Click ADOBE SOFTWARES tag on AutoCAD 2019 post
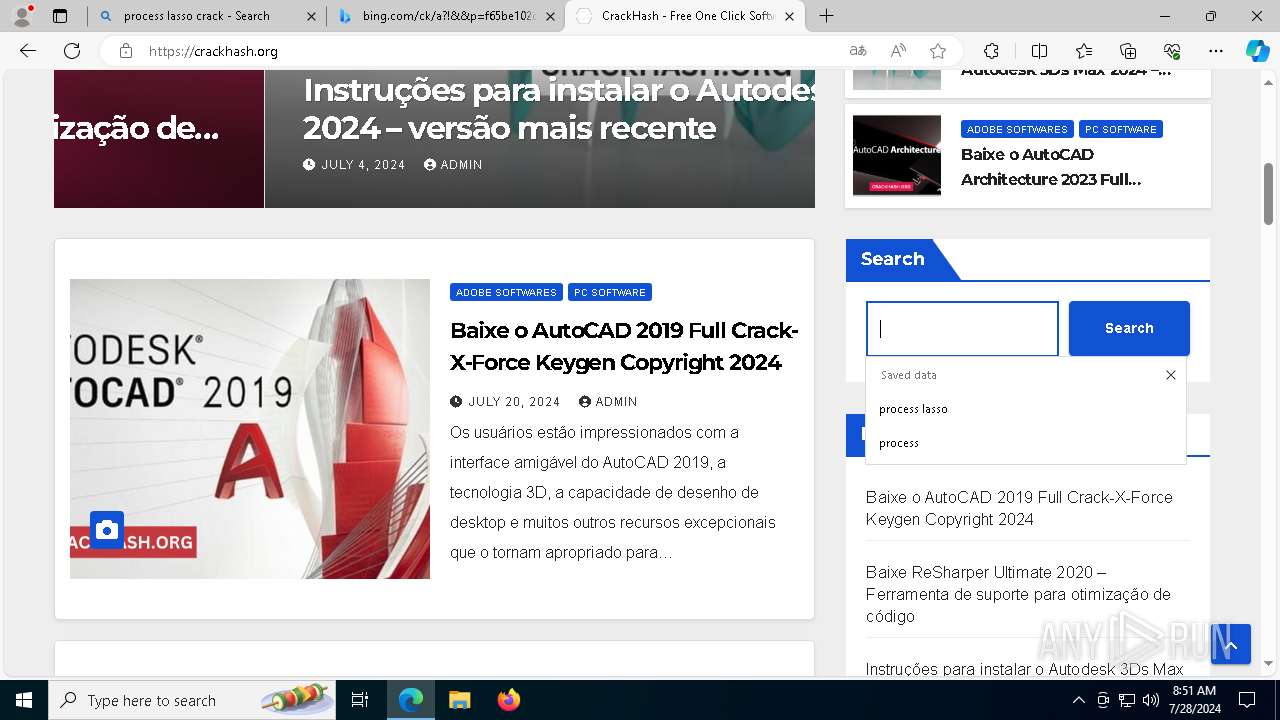 [506, 292]
